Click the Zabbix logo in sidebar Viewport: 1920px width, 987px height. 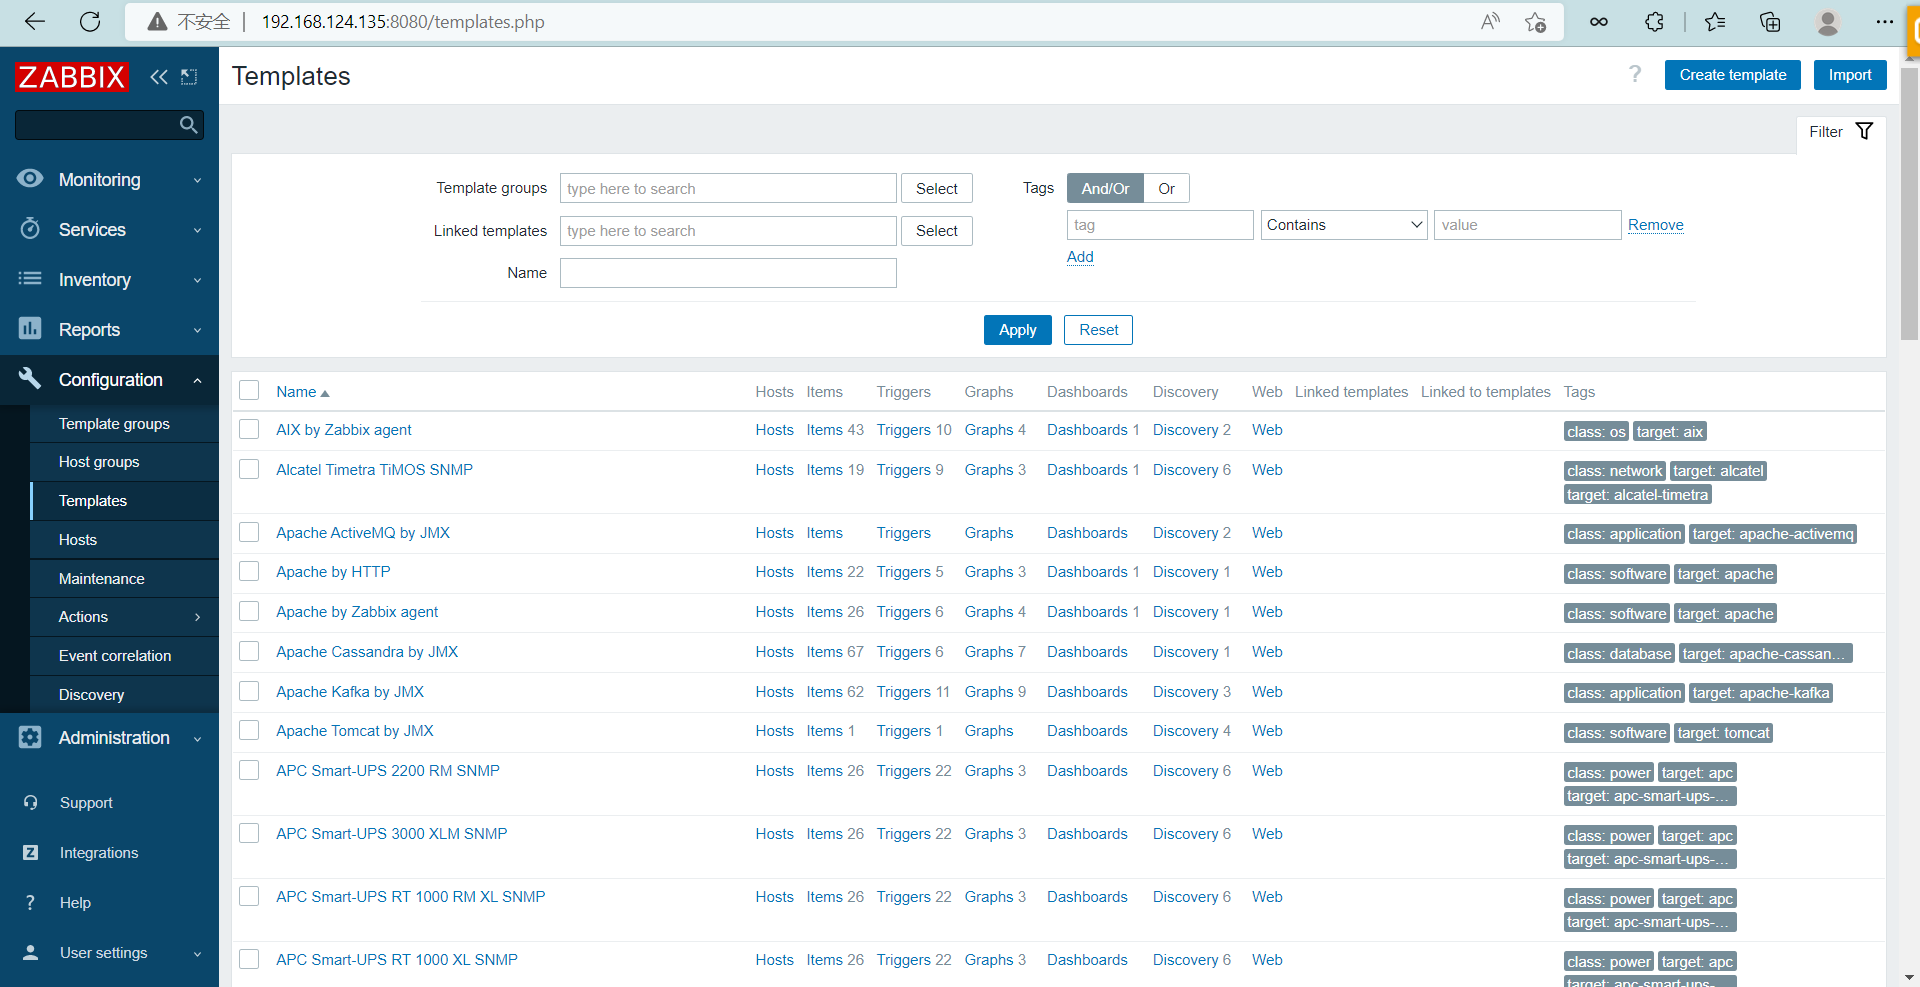click(x=72, y=77)
